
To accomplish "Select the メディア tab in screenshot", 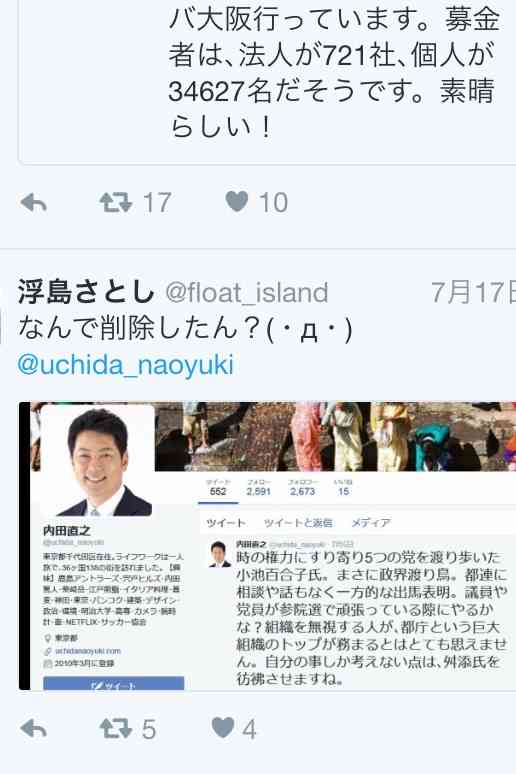I will (371, 523).
